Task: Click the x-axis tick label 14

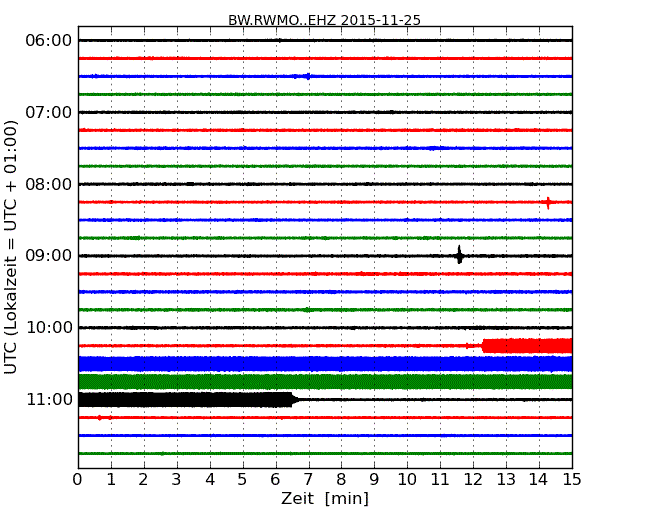Action: (x=538, y=479)
